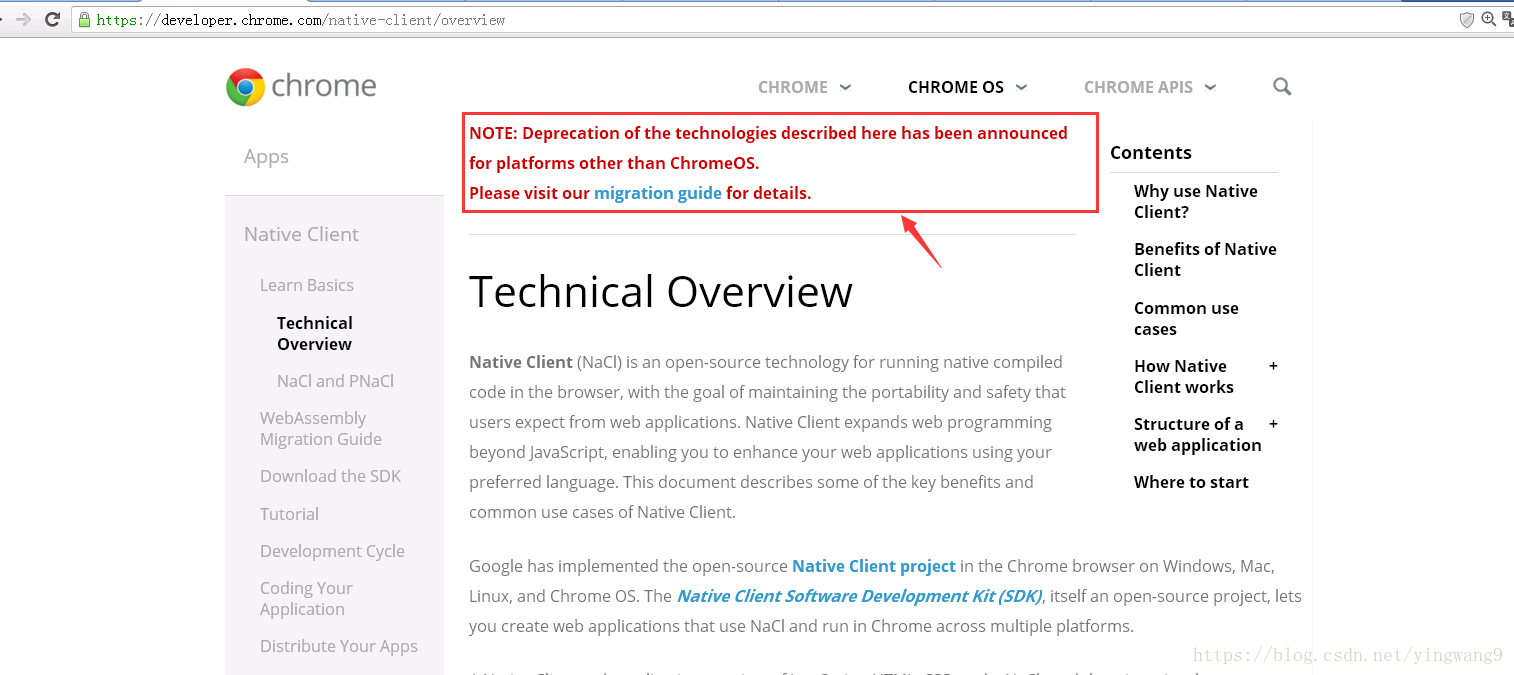Viewport: 1514px width, 675px height.
Task: Click the Technical Overview page heading
Action: (x=661, y=292)
